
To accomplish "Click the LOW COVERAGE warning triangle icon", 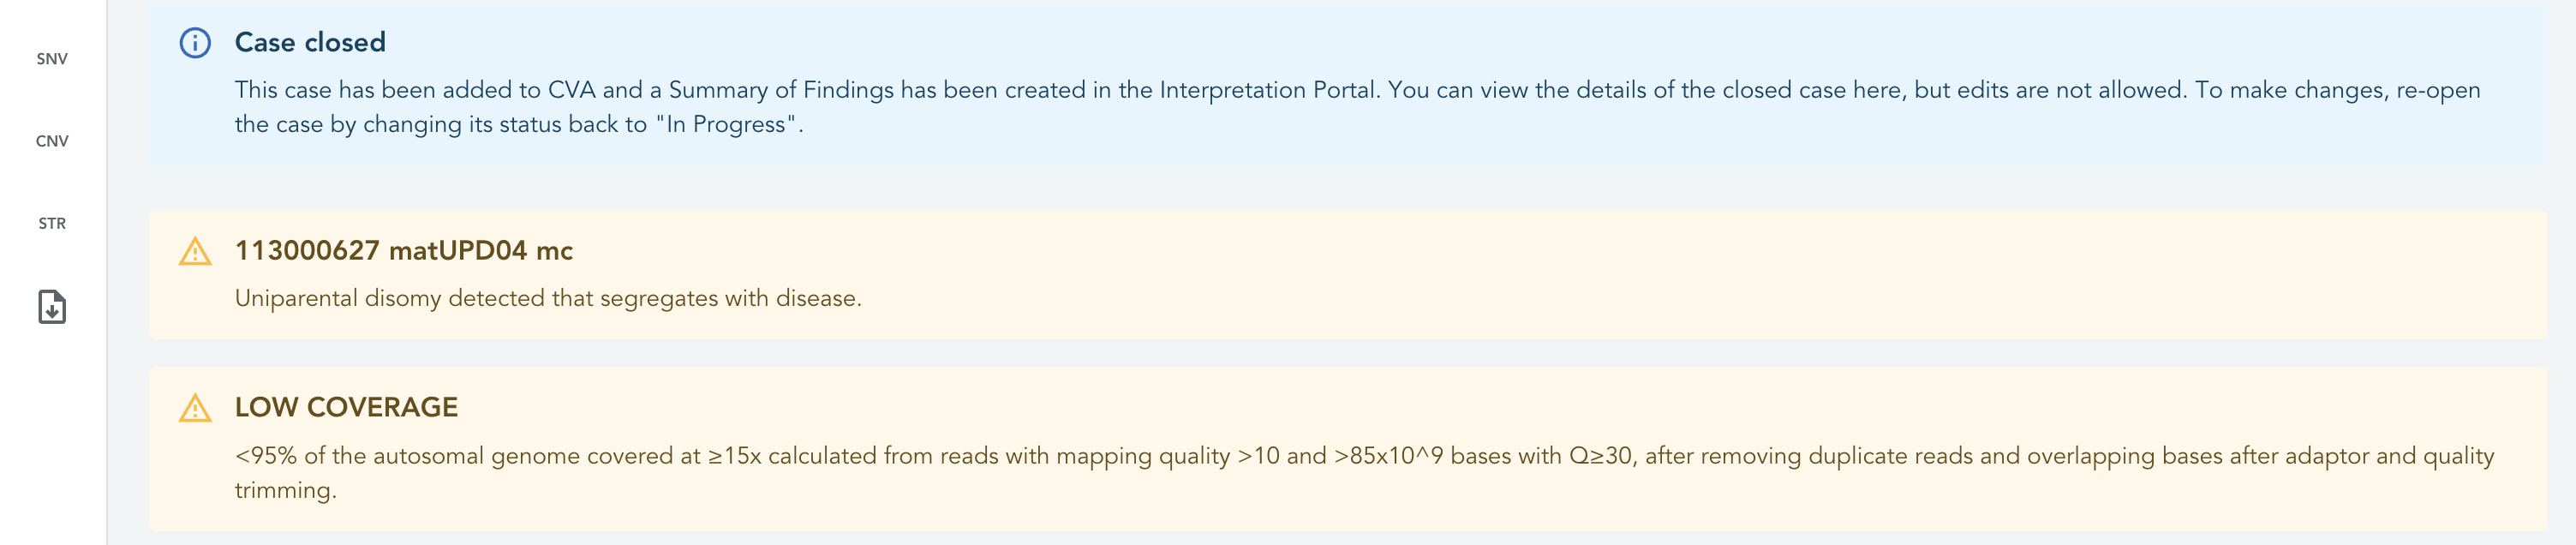I will (x=195, y=408).
